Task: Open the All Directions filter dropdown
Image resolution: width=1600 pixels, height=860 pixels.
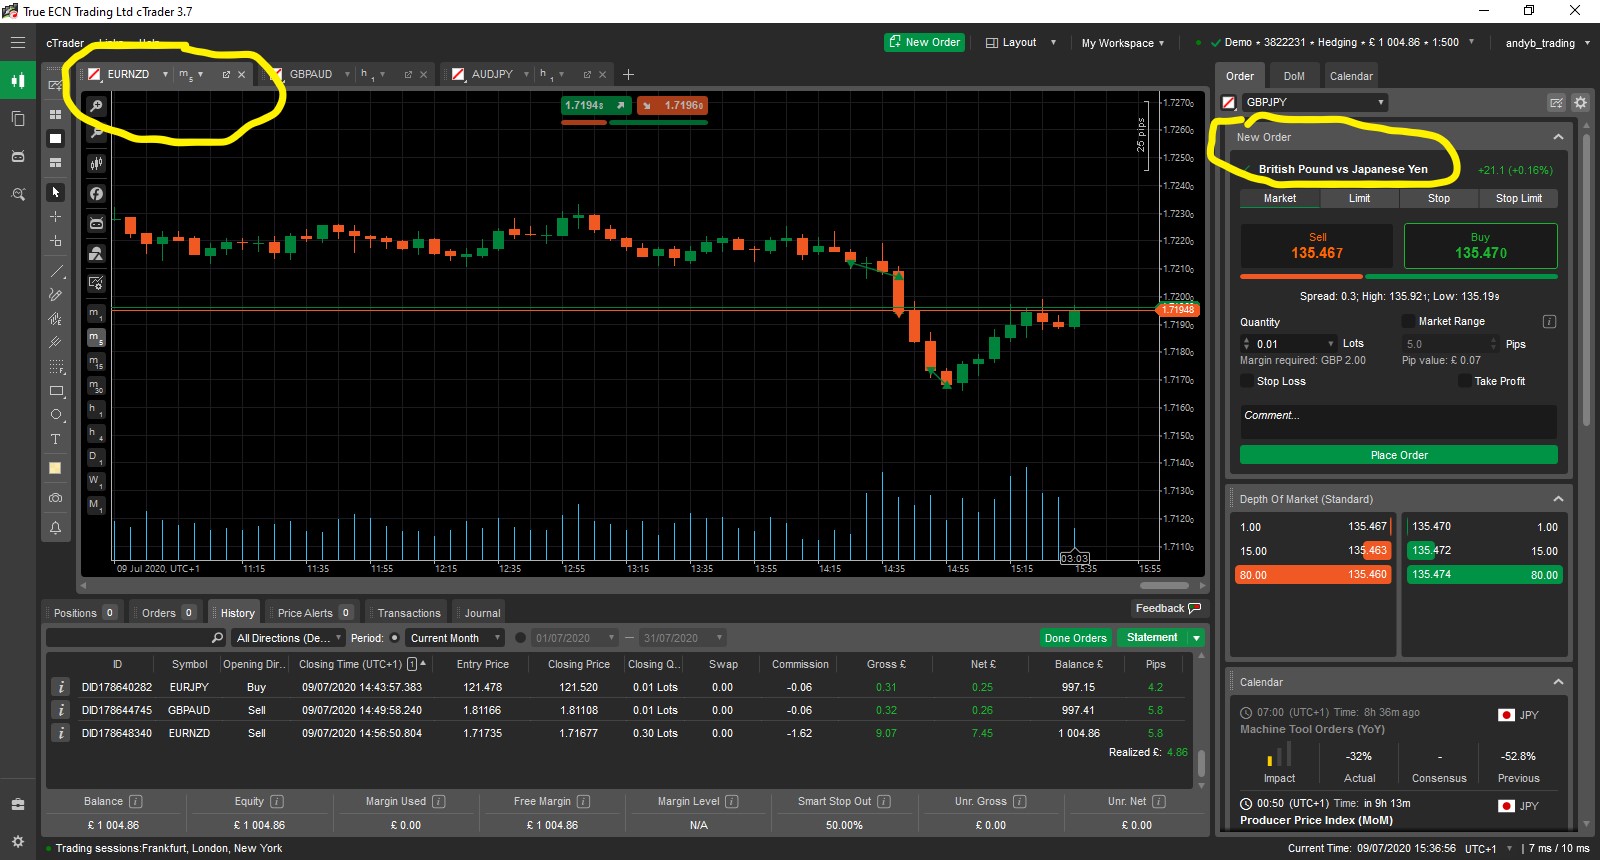Action: [x=288, y=638]
